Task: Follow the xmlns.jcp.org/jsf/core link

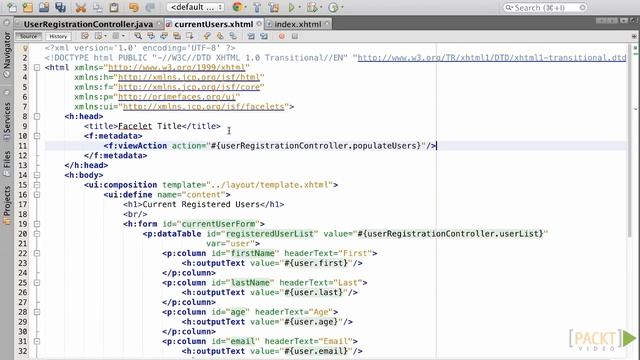Action: pyautogui.click(x=189, y=87)
